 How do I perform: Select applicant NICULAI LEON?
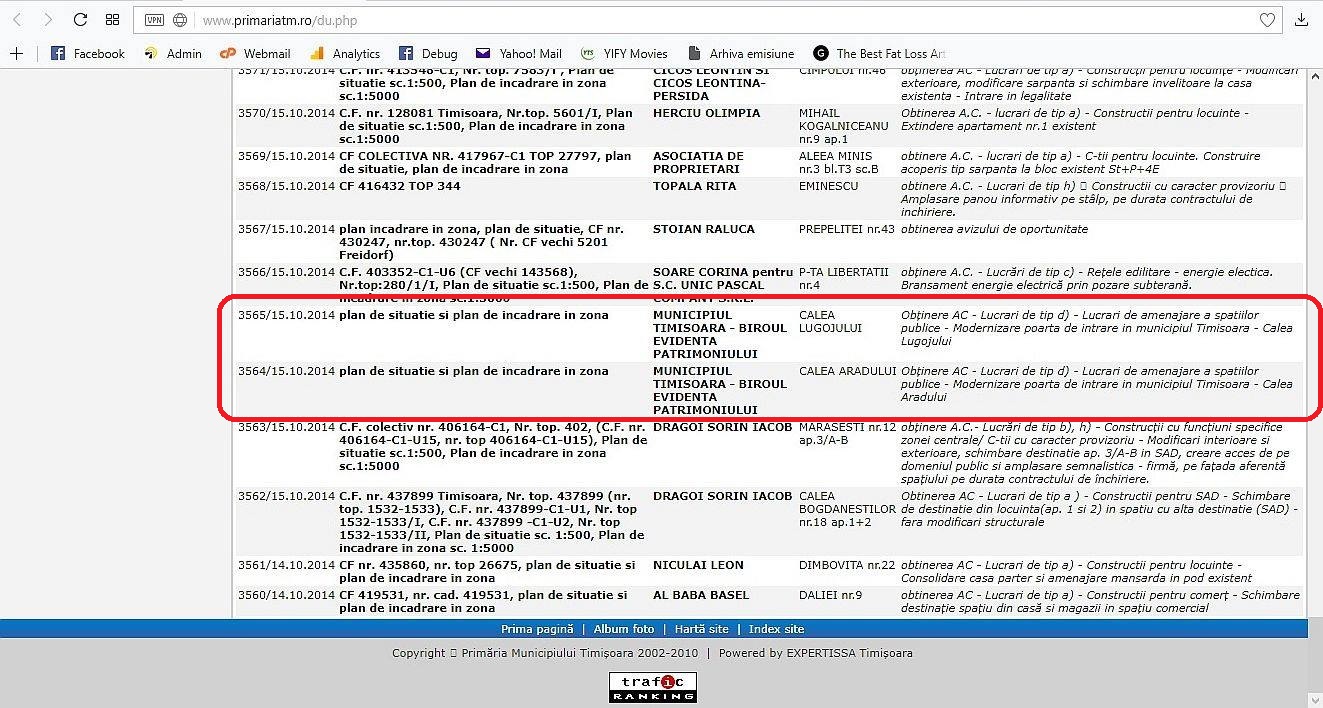click(700, 565)
